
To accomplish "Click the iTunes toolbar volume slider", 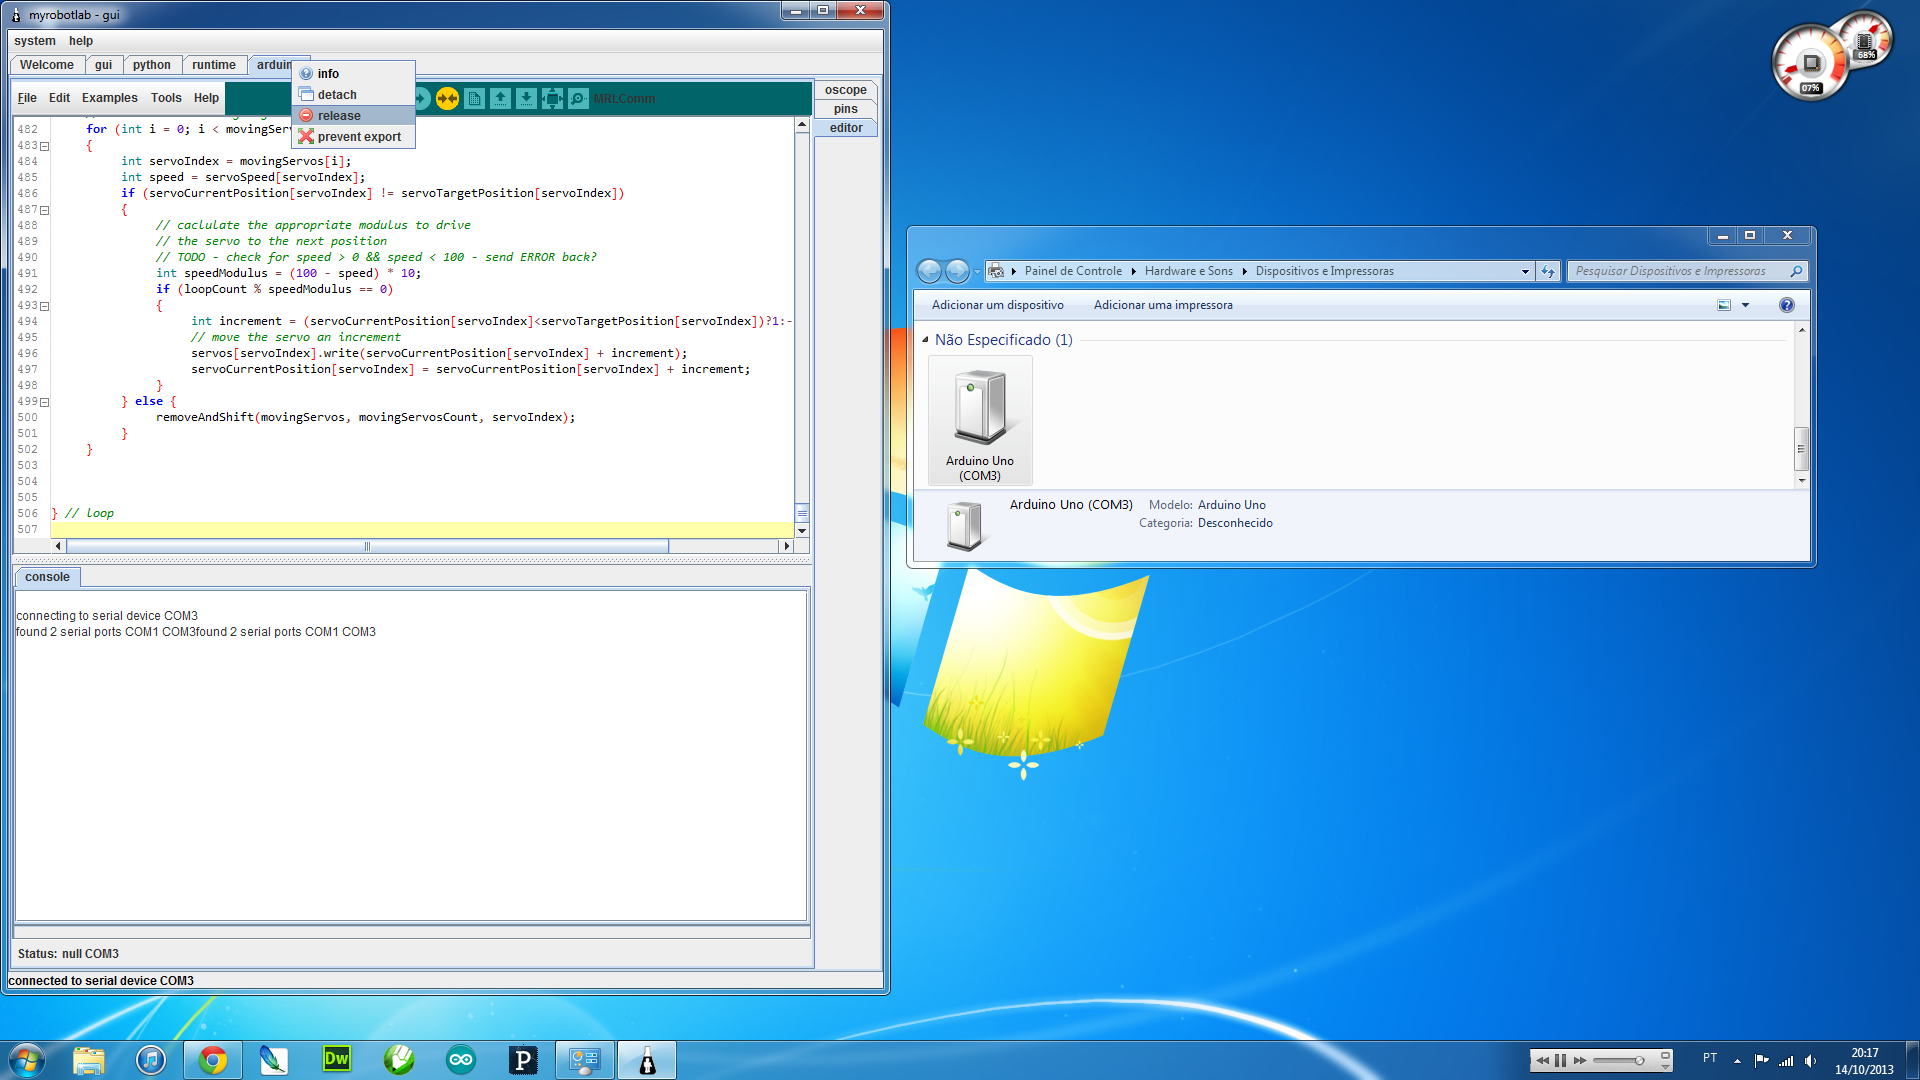I will pos(1620,1060).
